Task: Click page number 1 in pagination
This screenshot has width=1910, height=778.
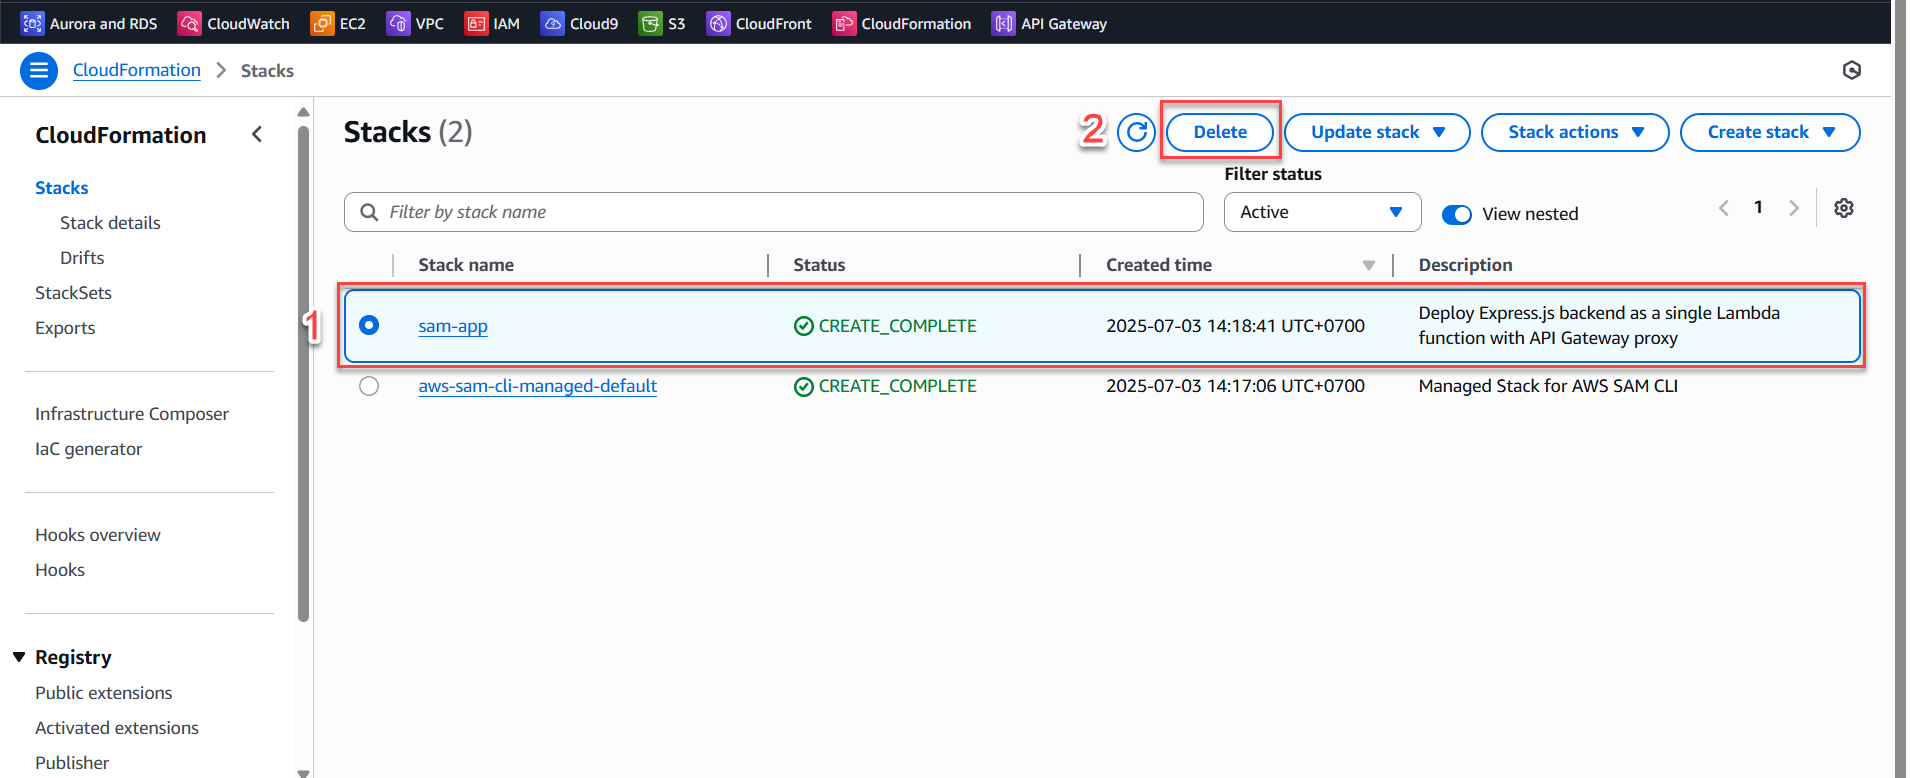Action: [x=1758, y=207]
